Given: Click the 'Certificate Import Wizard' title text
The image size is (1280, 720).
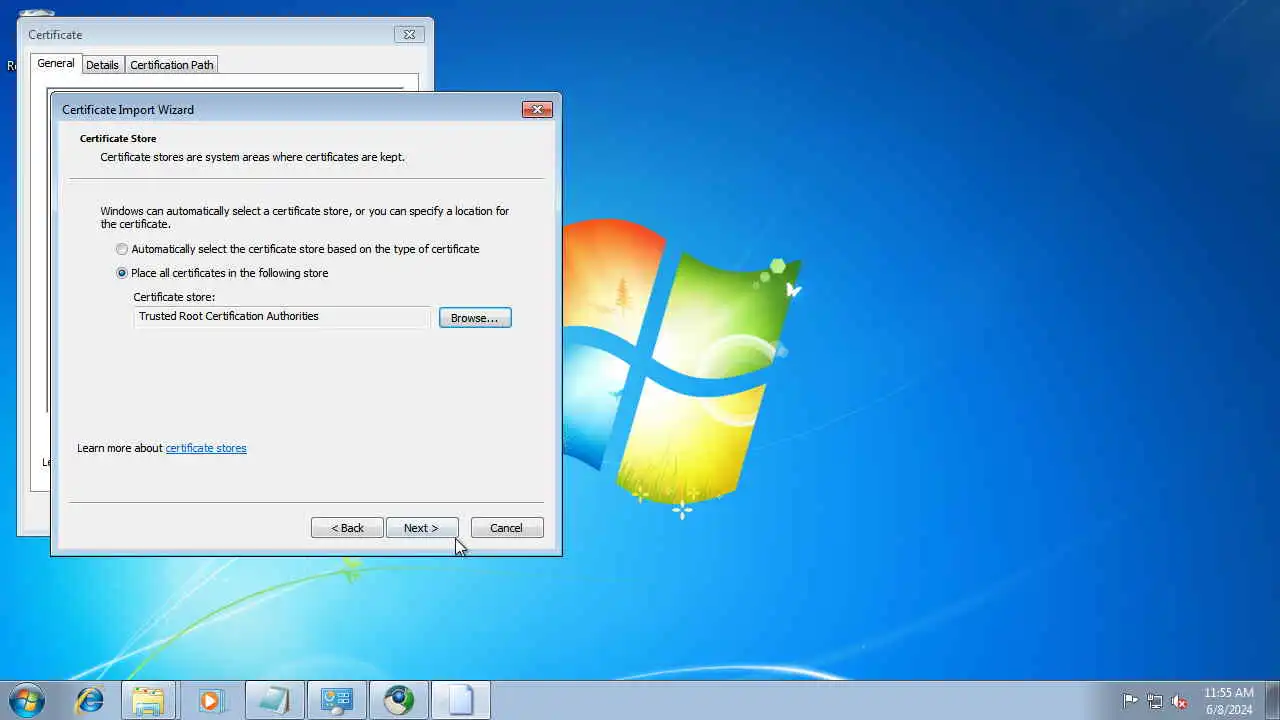Looking at the screenshot, I should pyautogui.click(x=128, y=110).
